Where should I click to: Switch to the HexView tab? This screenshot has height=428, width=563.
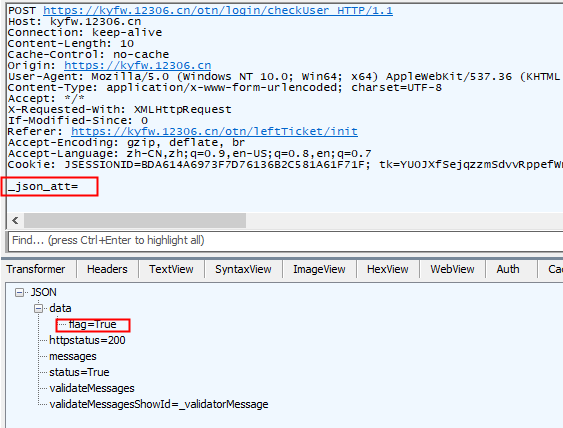(x=387, y=269)
